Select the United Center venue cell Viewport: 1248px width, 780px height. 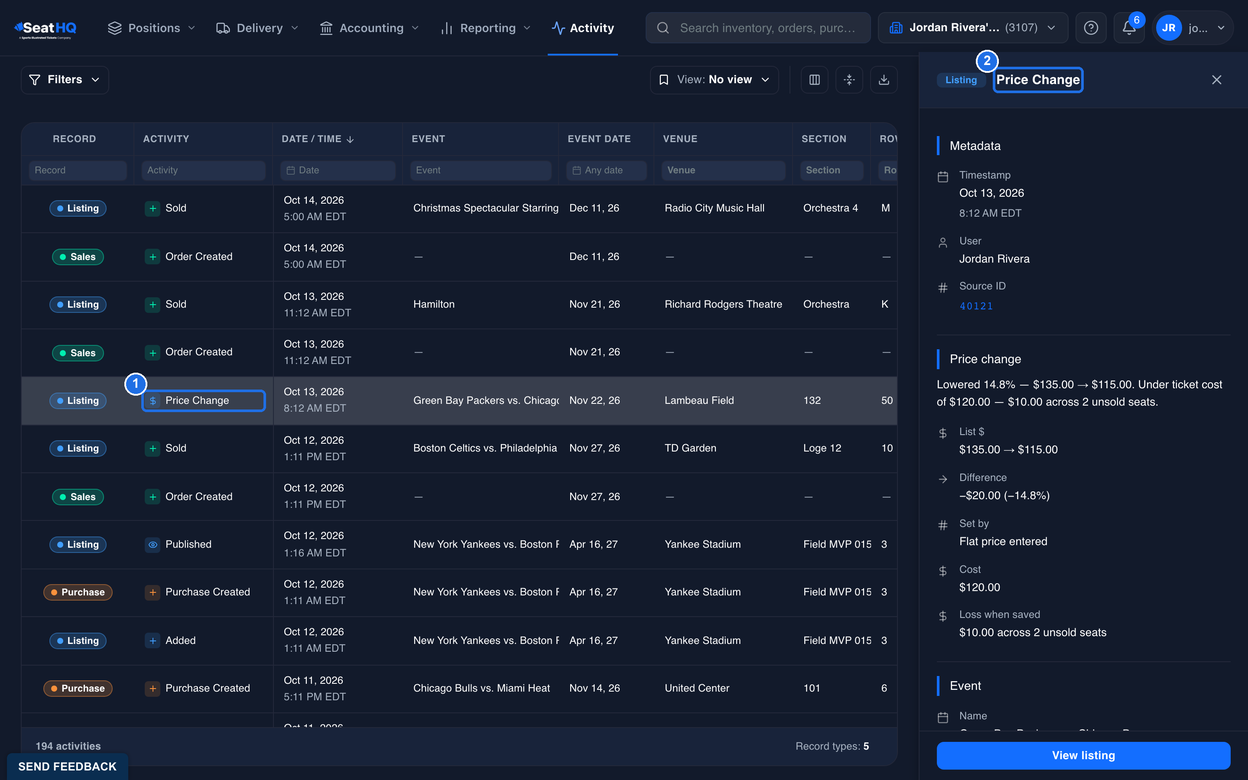(697, 688)
